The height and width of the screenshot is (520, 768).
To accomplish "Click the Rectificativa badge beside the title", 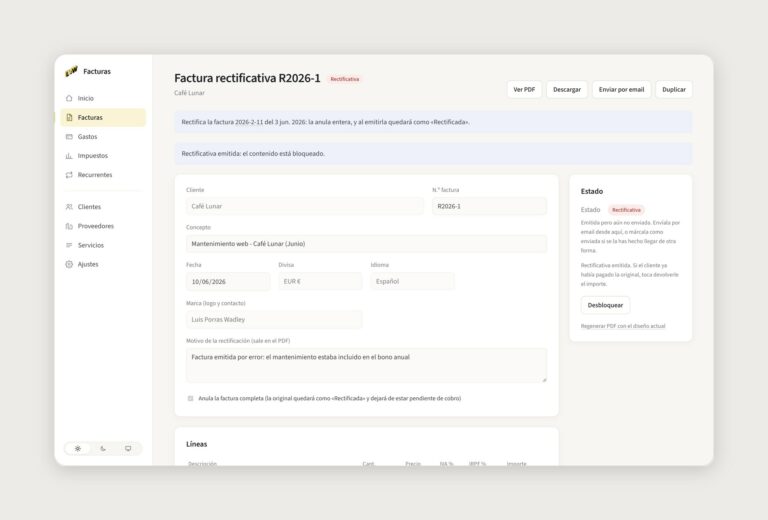I will click(x=344, y=79).
